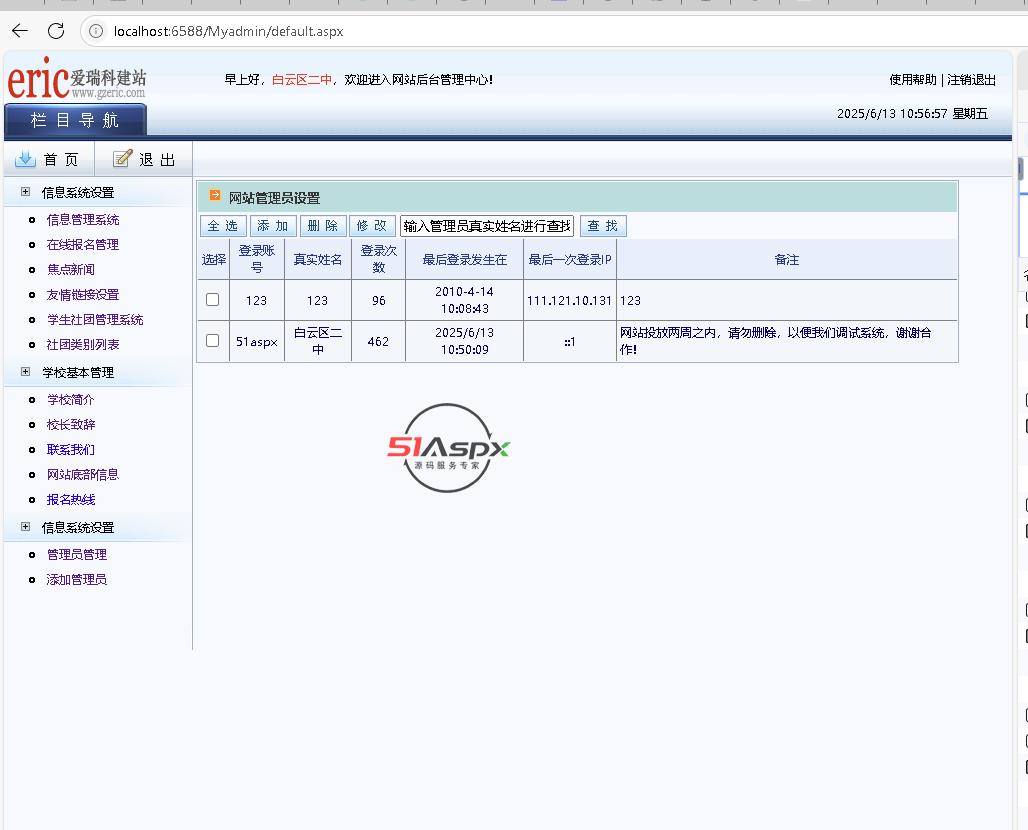Viewport: 1028px width, 830px height.
Task: Click the orange arrow icon beside 网站管理员设置
Action: pyautogui.click(x=215, y=196)
